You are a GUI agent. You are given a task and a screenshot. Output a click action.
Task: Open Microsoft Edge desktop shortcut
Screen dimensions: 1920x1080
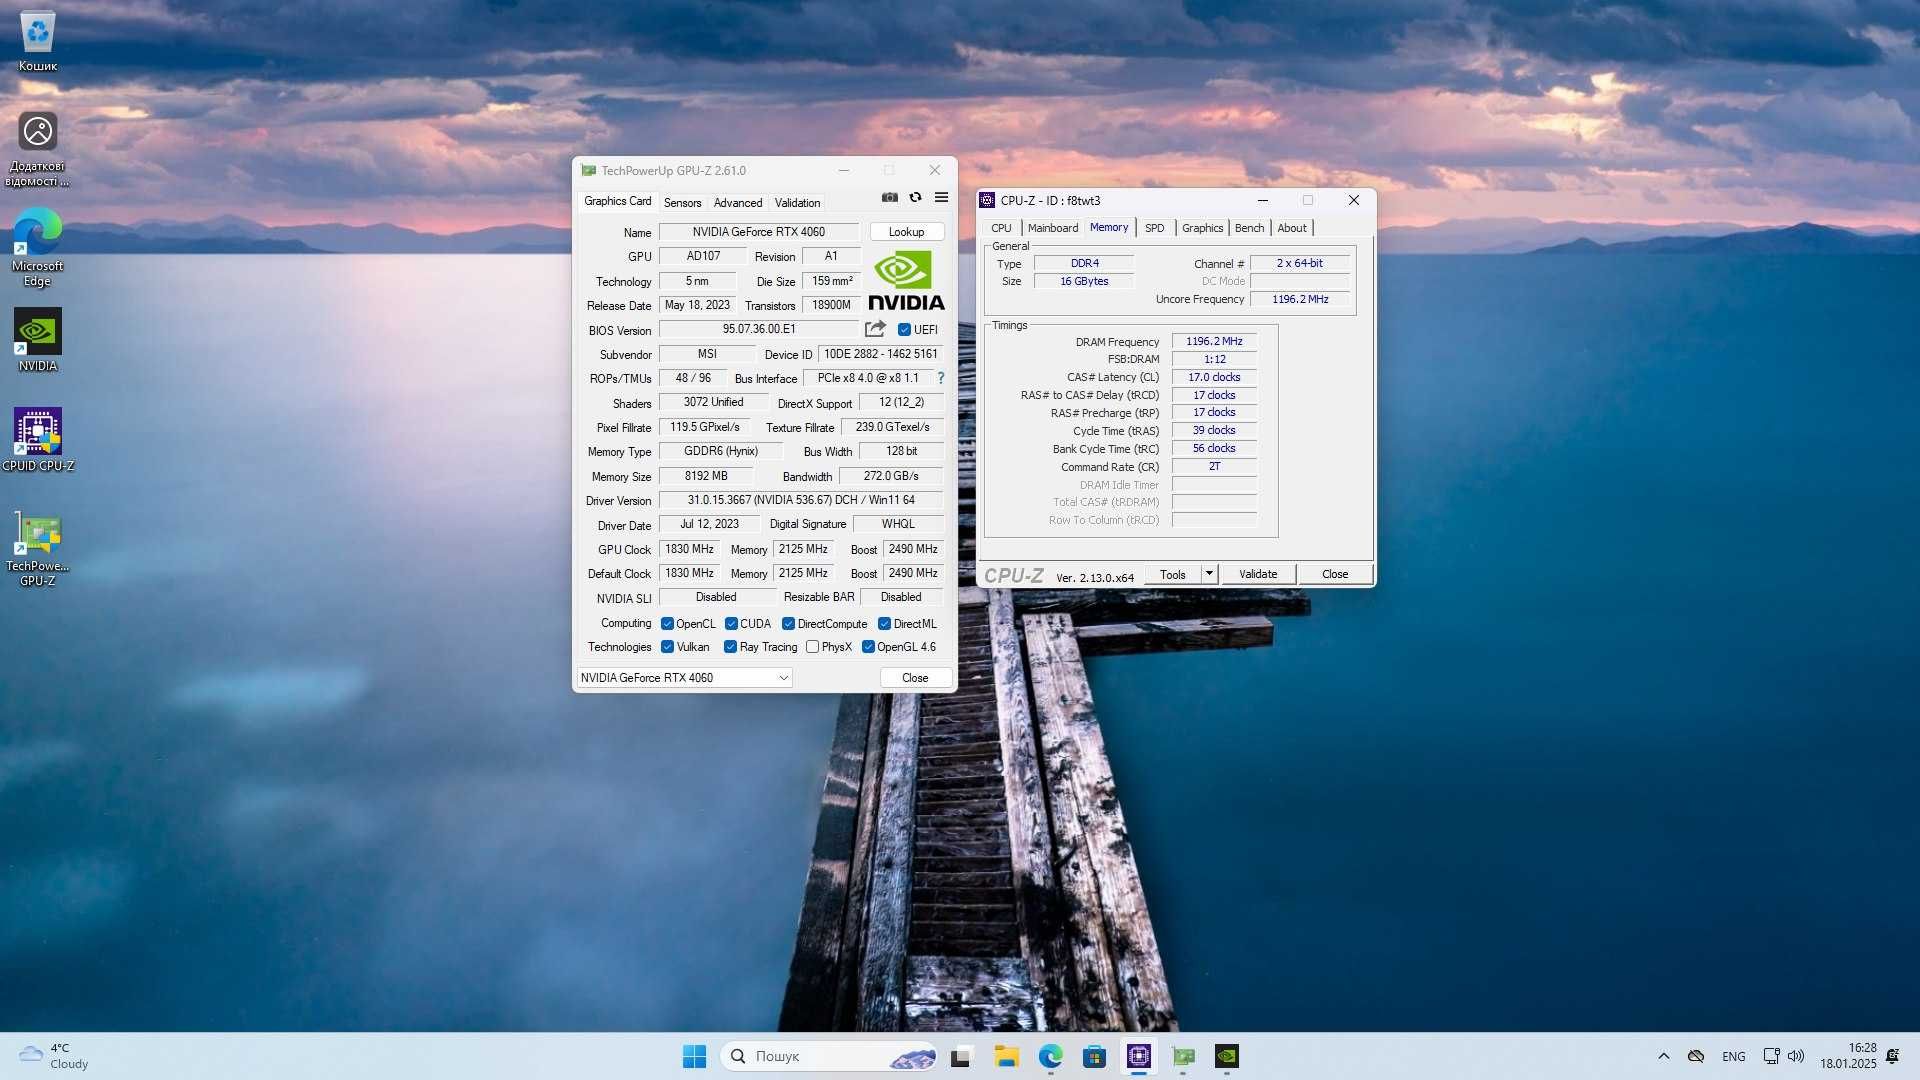(38, 246)
